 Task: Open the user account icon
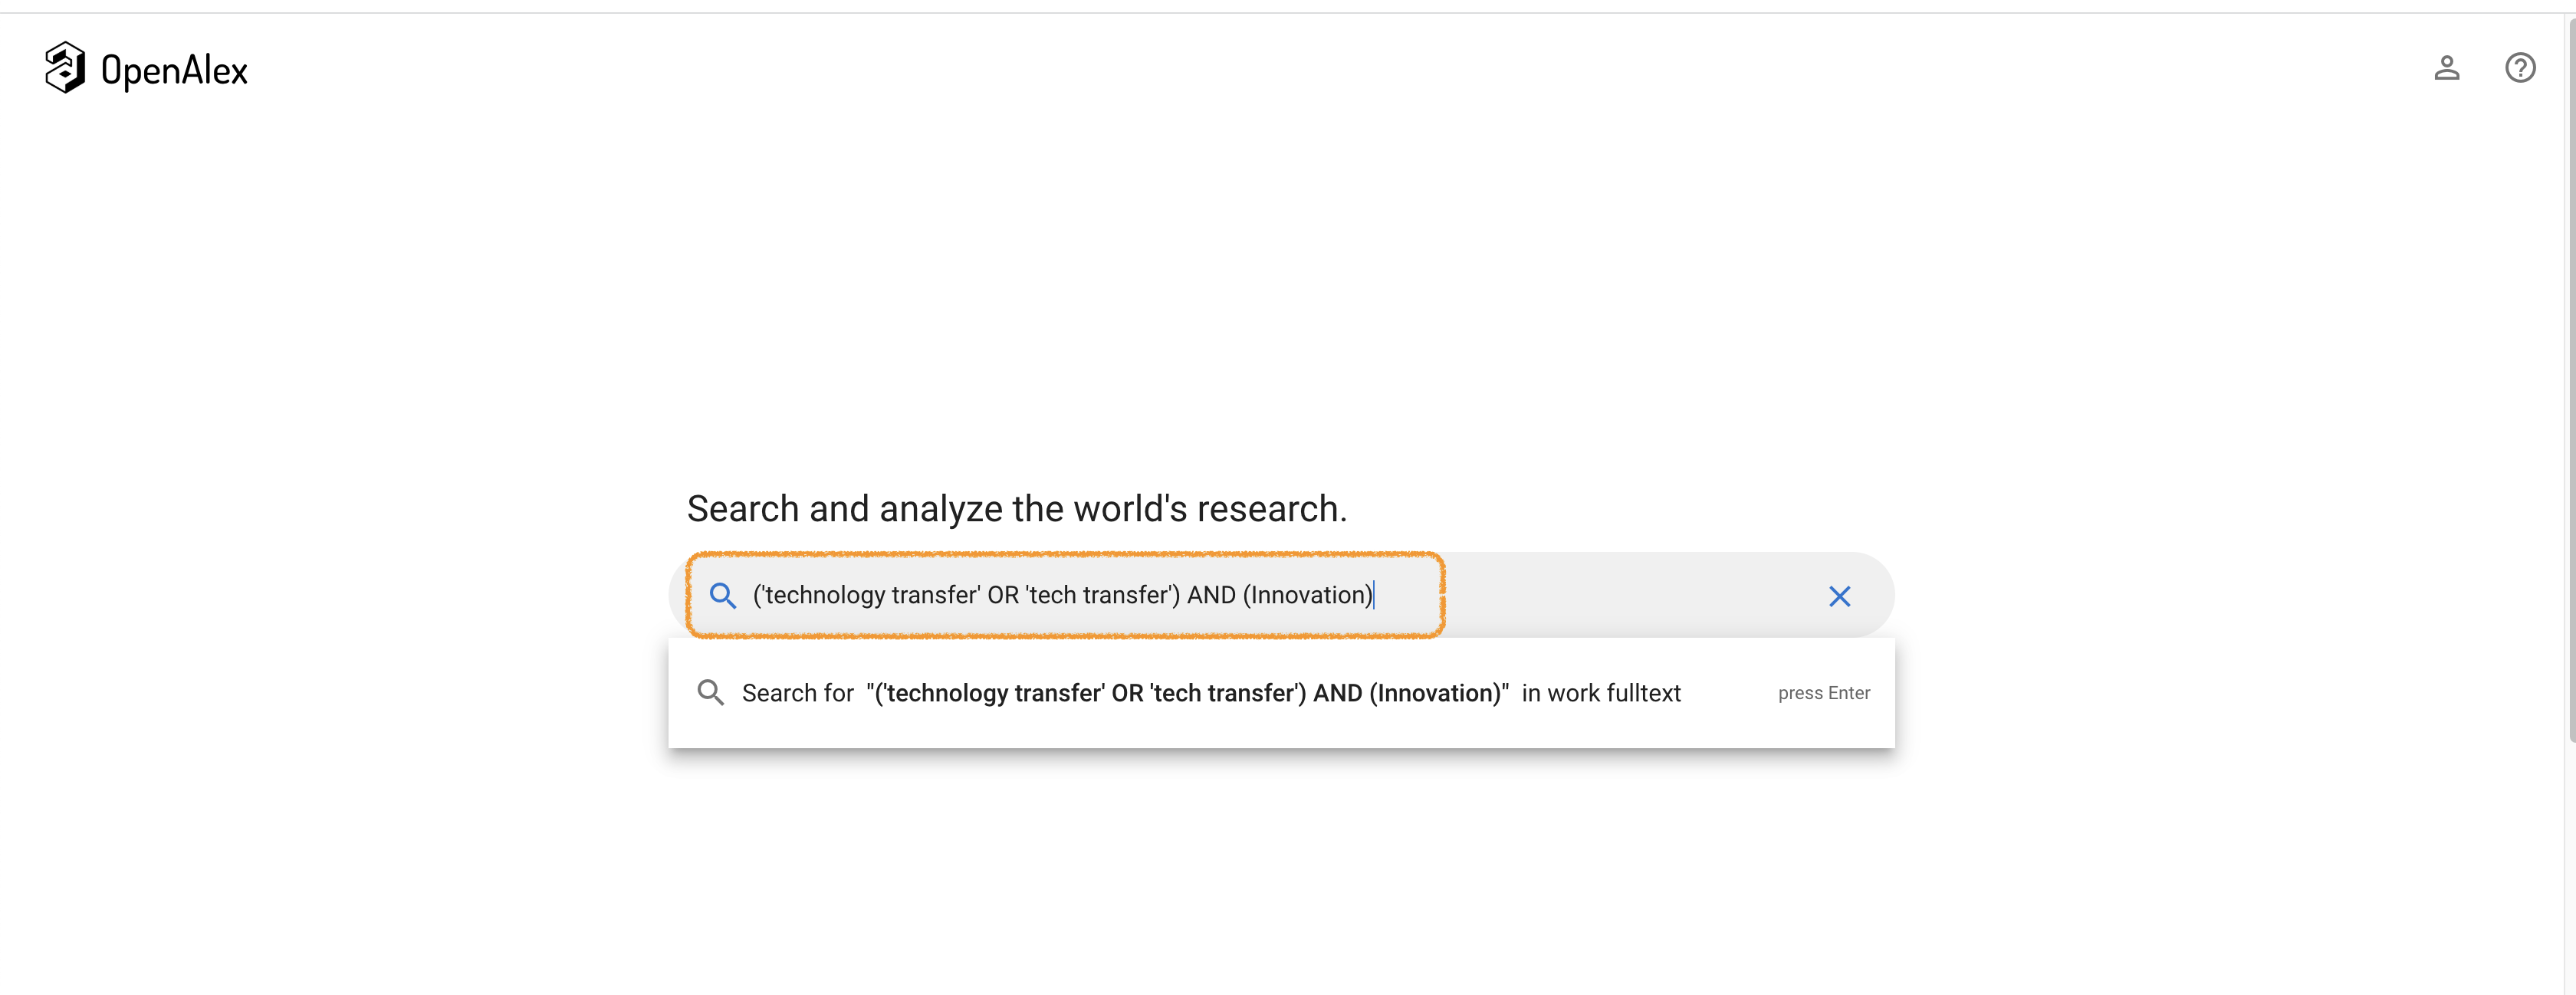pos(2446,68)
